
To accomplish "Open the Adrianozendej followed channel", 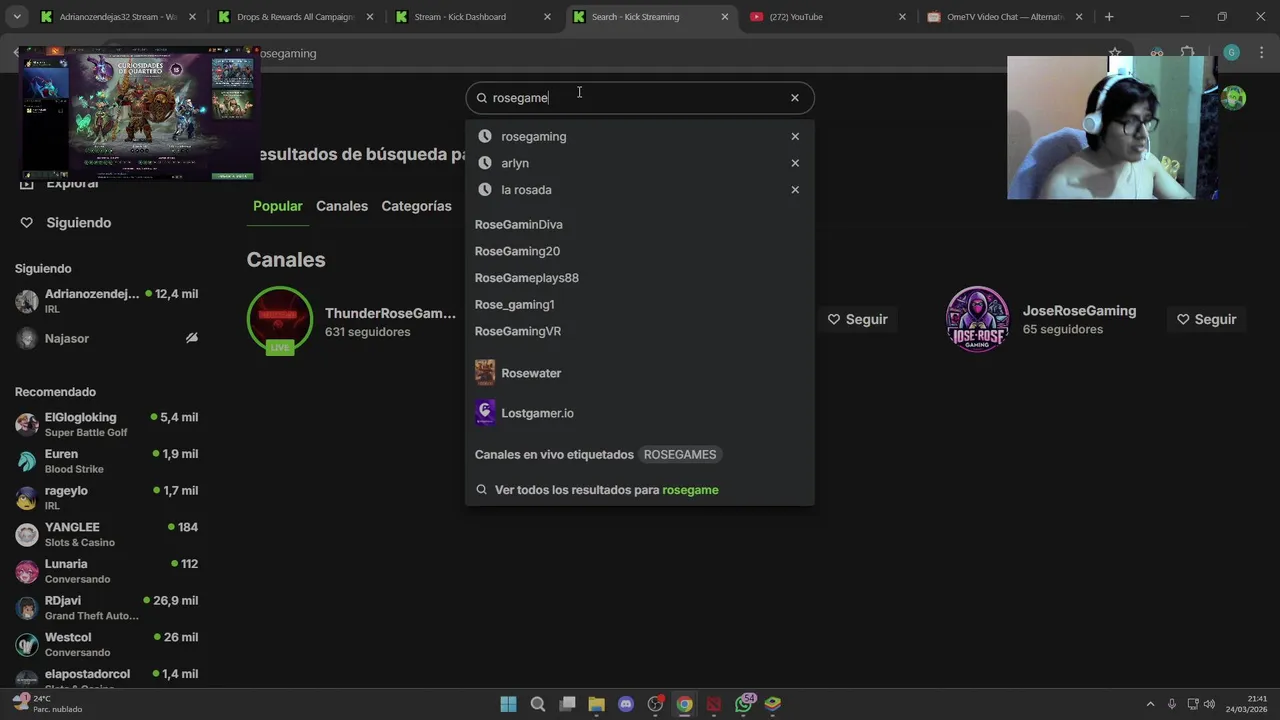I will (x=106, y=301).
